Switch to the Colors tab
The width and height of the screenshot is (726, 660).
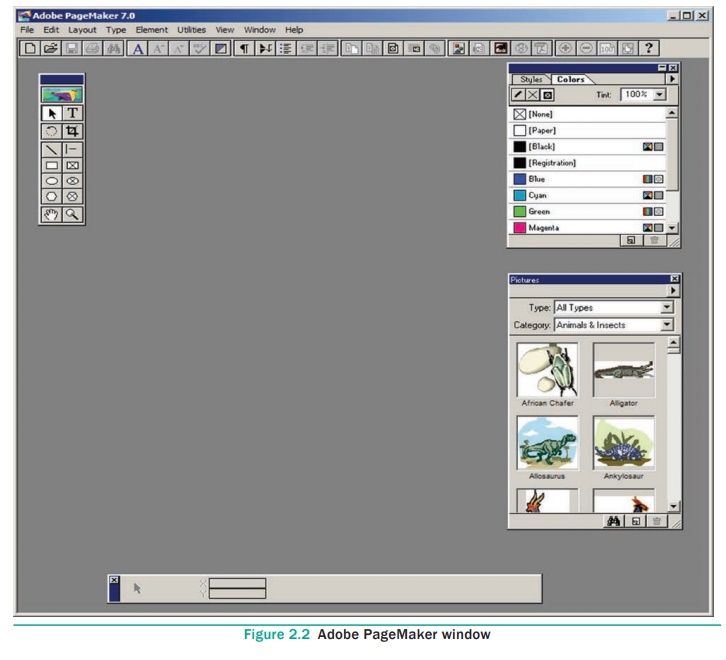tap(570, 80)
